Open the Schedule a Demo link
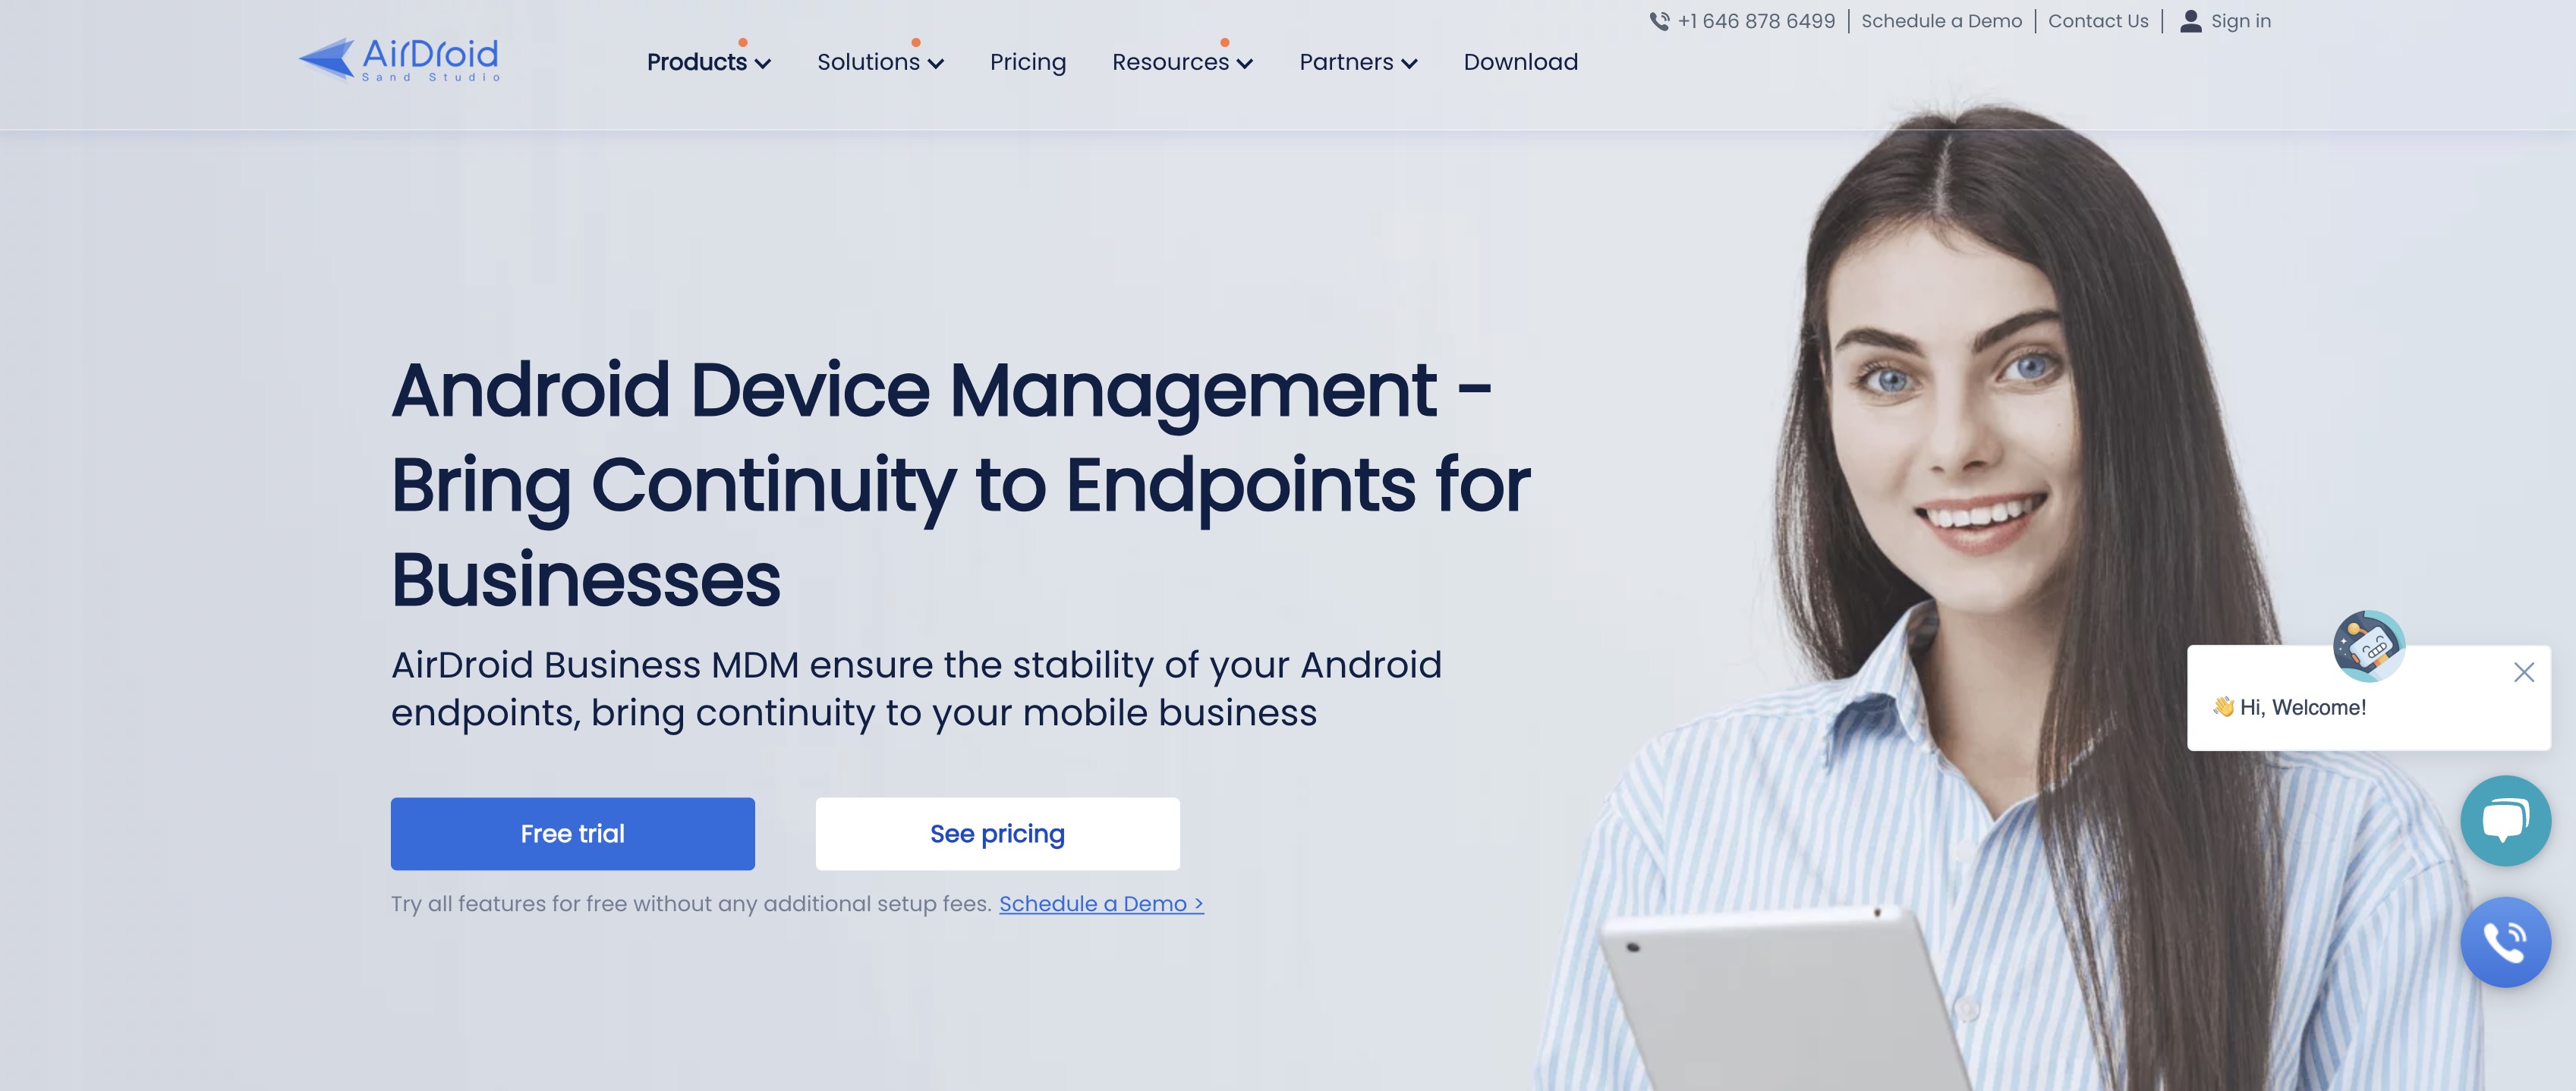 (x=1940, y=20)
